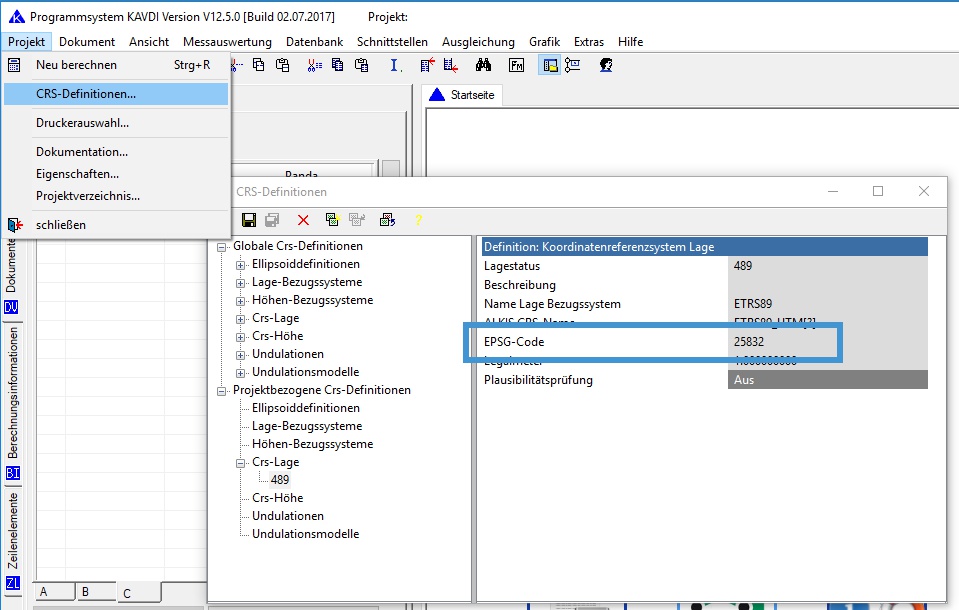Image resolution: width=959 pixels, height=610 pixels.
Task: Click the cut rows scissors icon
Action: coord(314,65)
